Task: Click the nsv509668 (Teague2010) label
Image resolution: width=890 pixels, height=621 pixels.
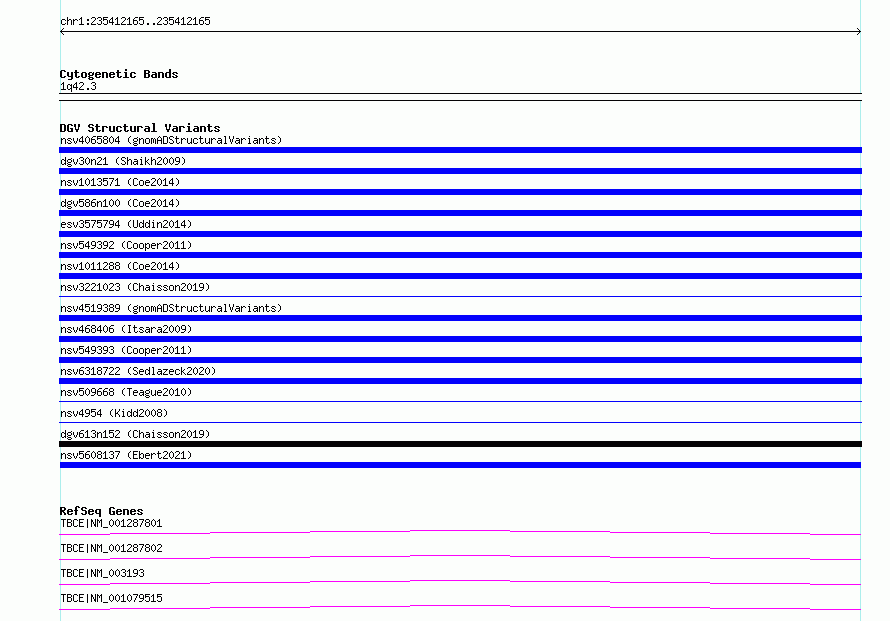Action: coord(126,392)
